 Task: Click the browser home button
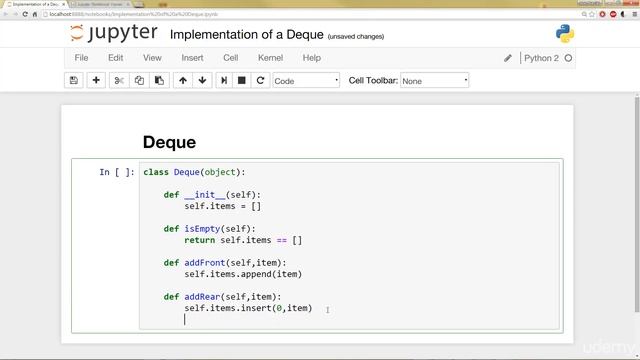35,14
